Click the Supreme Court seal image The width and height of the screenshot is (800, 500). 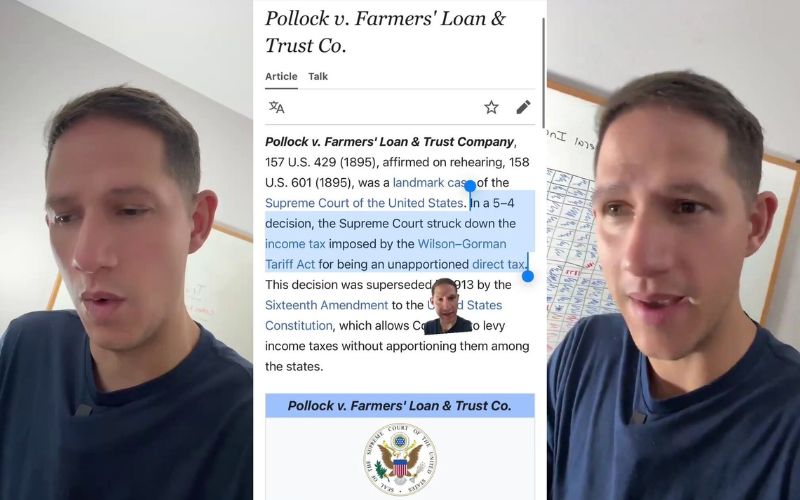pyautogui.click(x=400, y=459)
